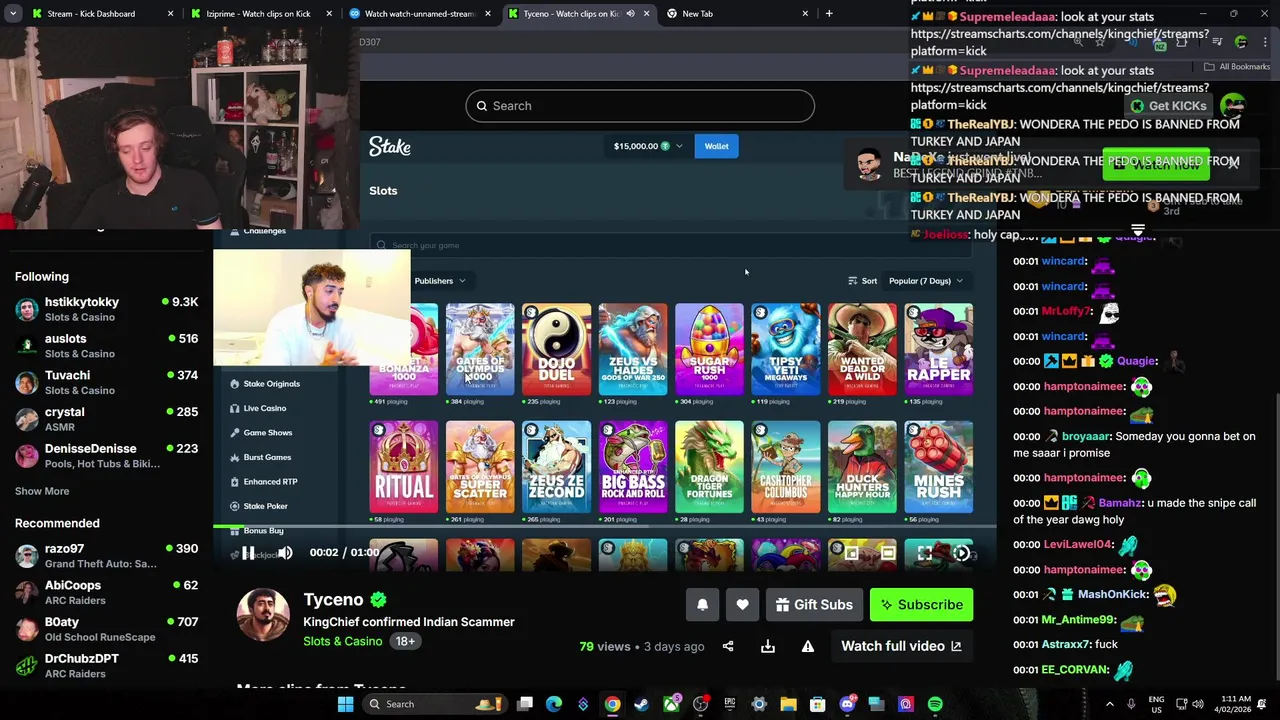Image resolution: width=1280 pixels, height=720 pixels.
Task: Toggle theater mode on video player
Action: (x=888, y=553)
